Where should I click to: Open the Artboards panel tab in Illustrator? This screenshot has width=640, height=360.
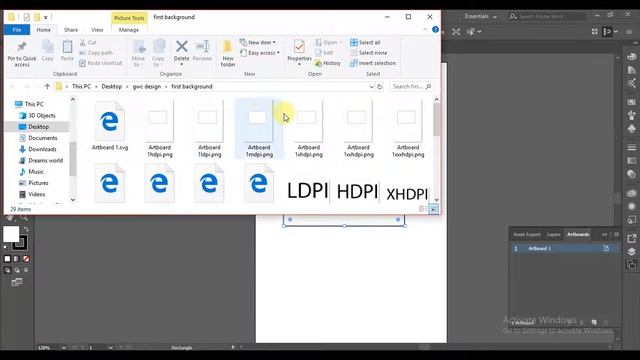coord(578,234)
